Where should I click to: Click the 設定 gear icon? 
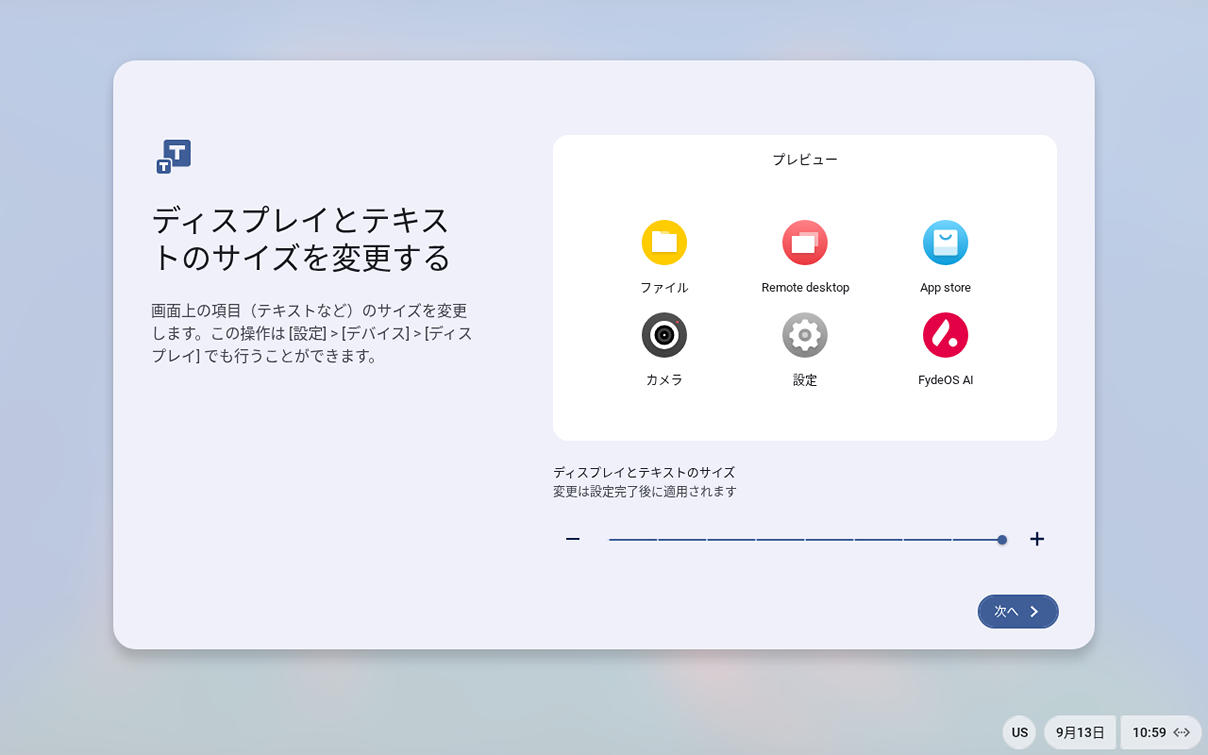coord(805,335)
